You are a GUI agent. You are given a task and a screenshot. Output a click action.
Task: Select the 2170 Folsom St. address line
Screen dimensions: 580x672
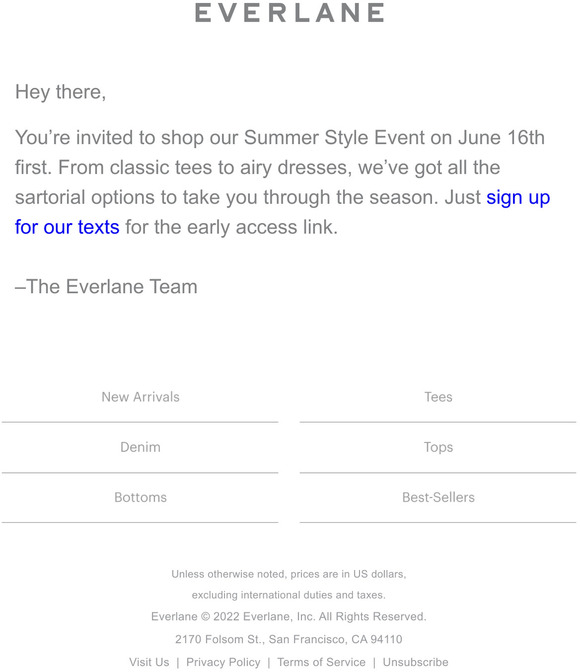[x=288, y=639]
